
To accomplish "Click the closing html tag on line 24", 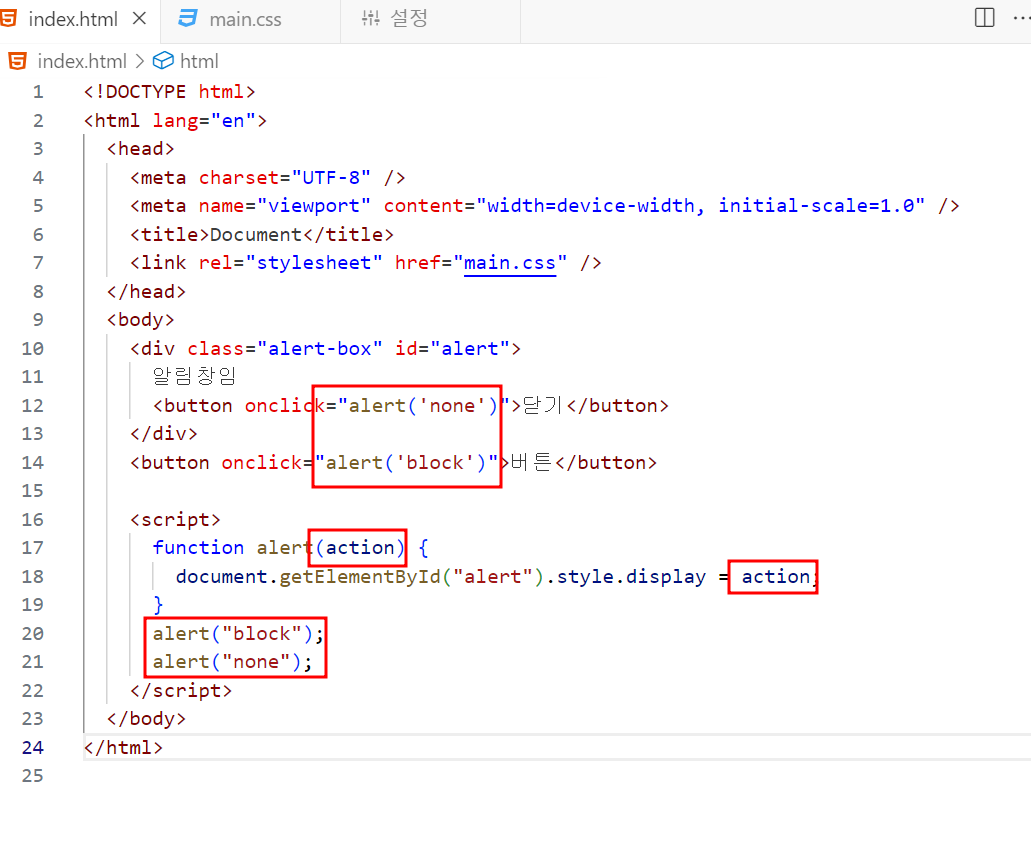I will point(124,748).
